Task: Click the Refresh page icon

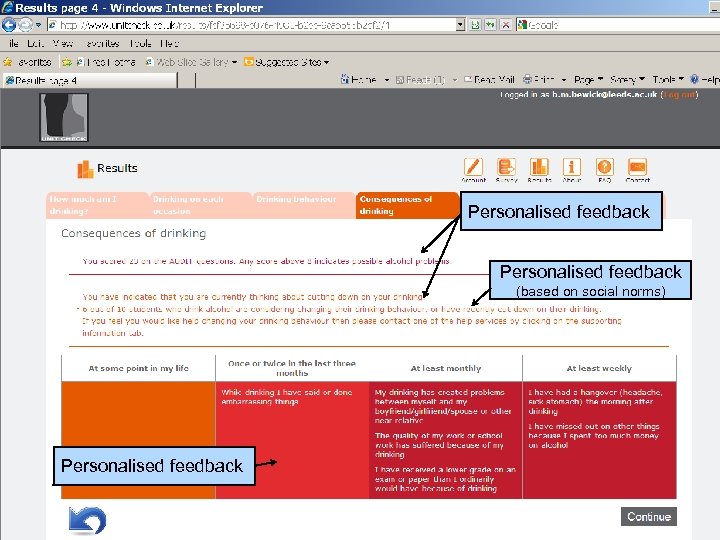Action: click(490, 25)
